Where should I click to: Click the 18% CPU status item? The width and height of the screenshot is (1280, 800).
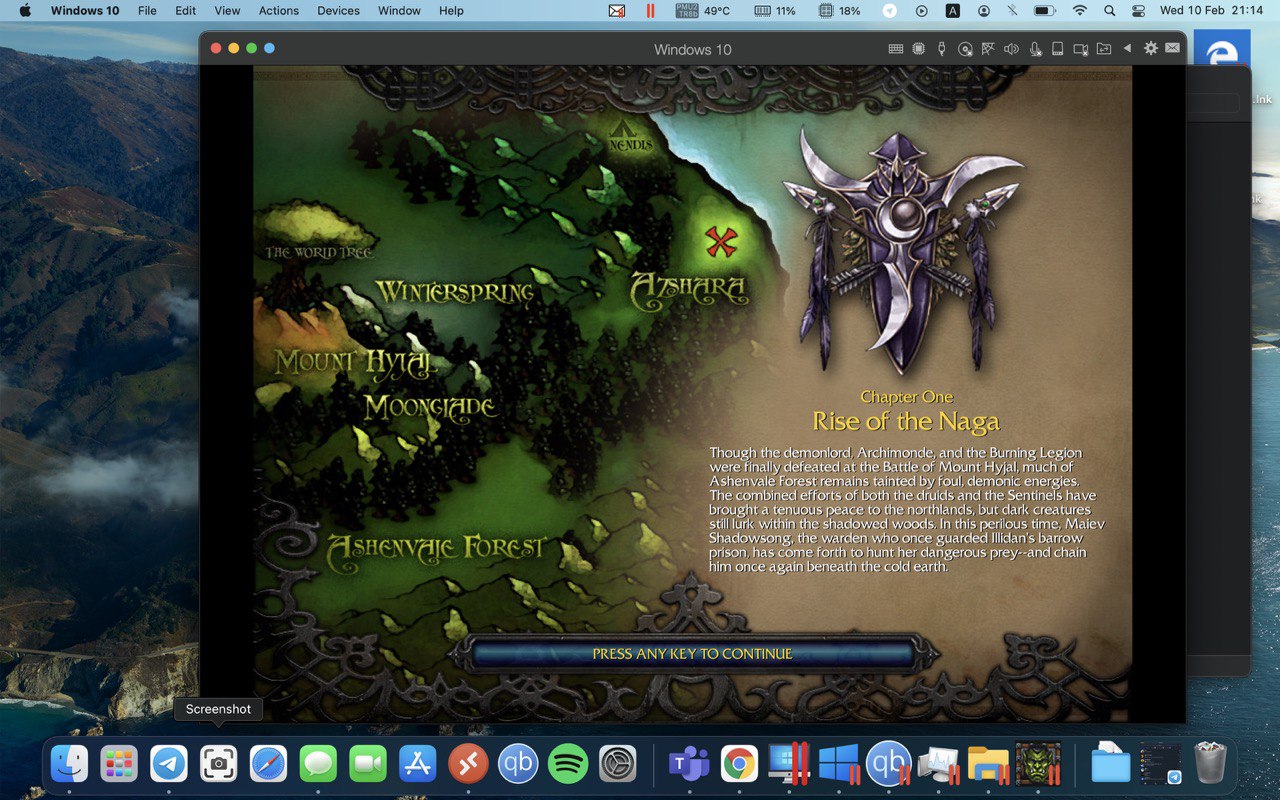click(x=840, y=11)
